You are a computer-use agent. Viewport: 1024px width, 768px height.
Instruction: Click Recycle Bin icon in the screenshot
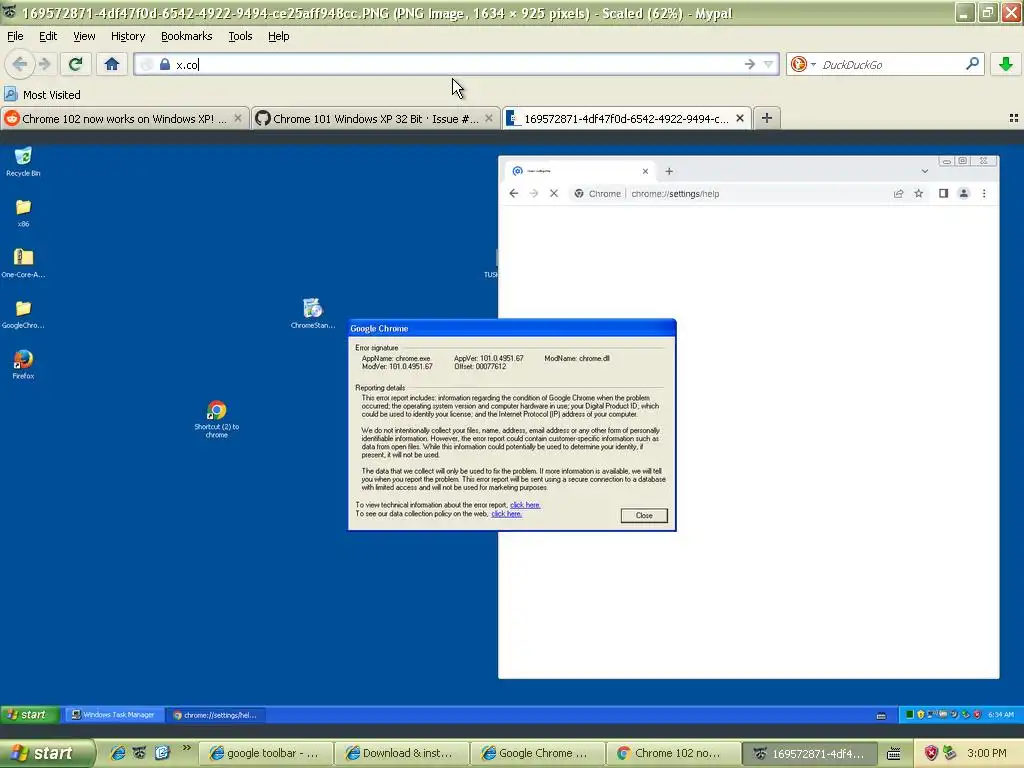[23, 161]
